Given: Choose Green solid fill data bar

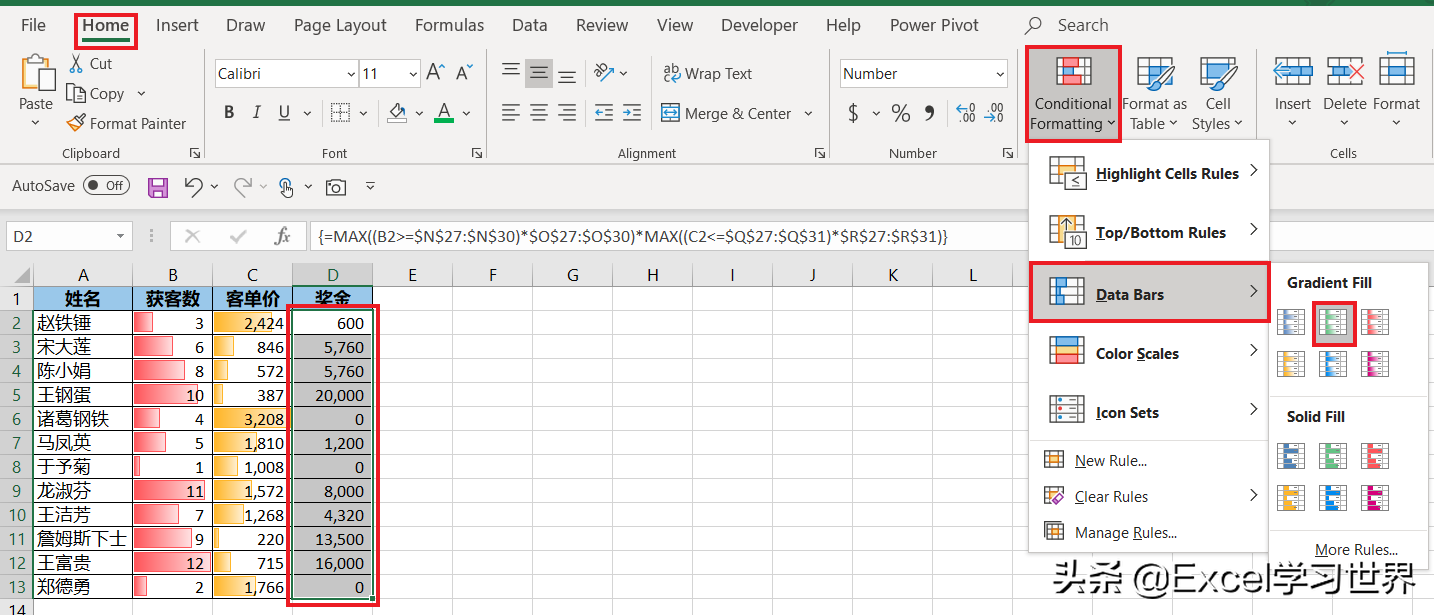Looking at the screenshot, I should (x=1333, y=456).
